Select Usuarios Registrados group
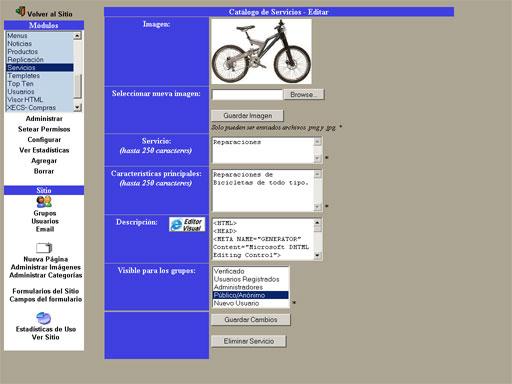 (251, 279)
